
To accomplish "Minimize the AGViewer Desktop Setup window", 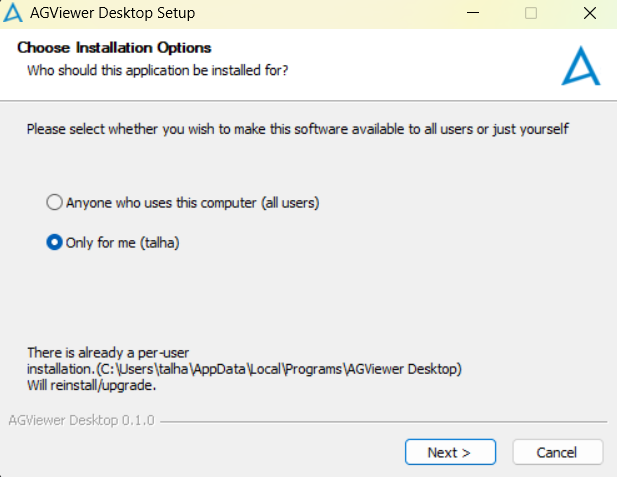I will click(x=473, y=13).
